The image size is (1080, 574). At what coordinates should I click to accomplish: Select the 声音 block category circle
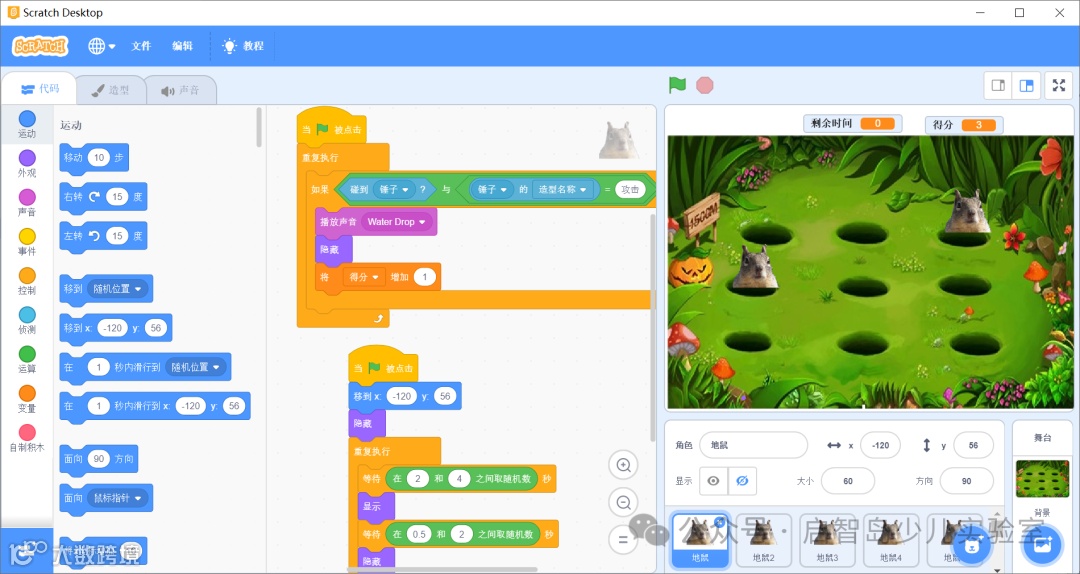coord(27,197)
